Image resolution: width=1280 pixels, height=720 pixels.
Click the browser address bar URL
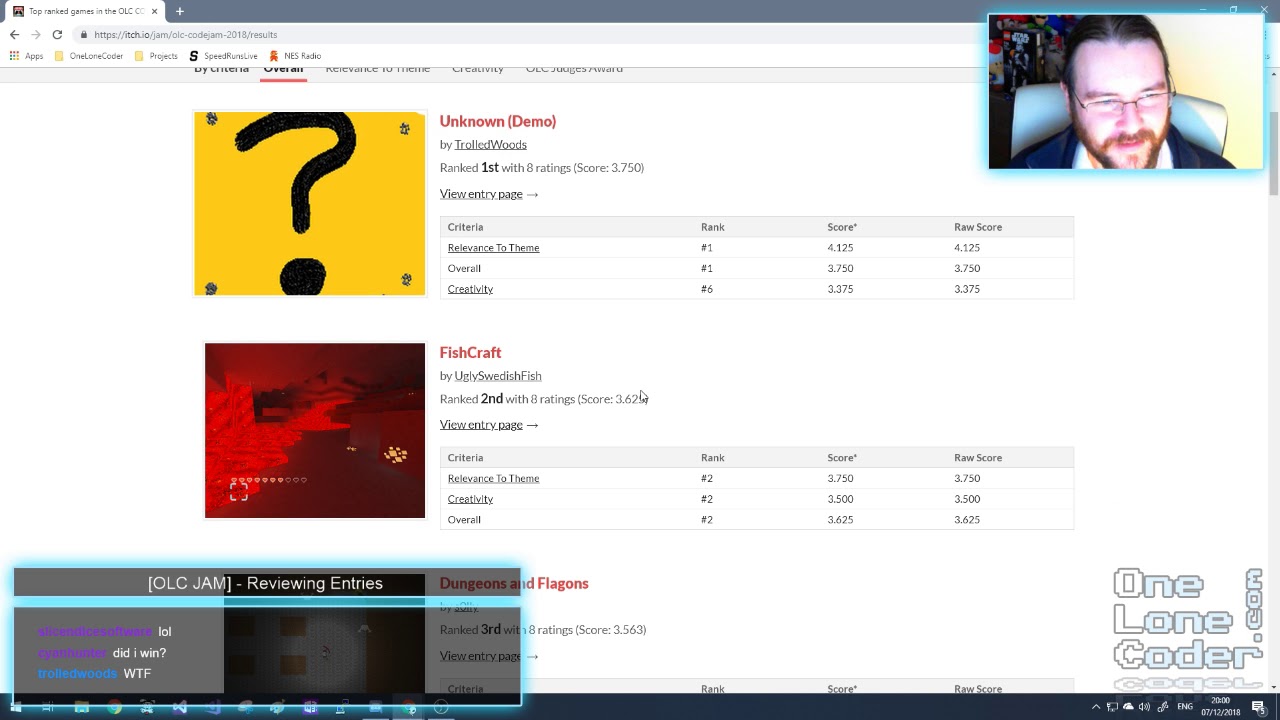(186, 35)
